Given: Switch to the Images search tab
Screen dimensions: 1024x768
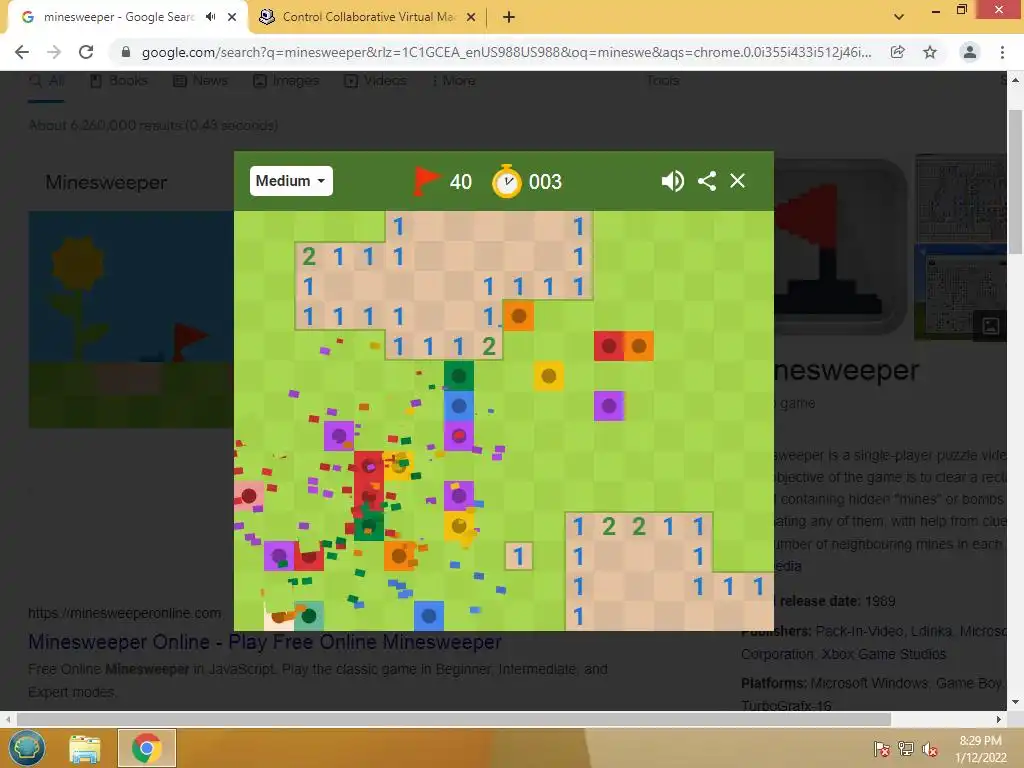Looking at the screenshot, I should click(285, 80).
